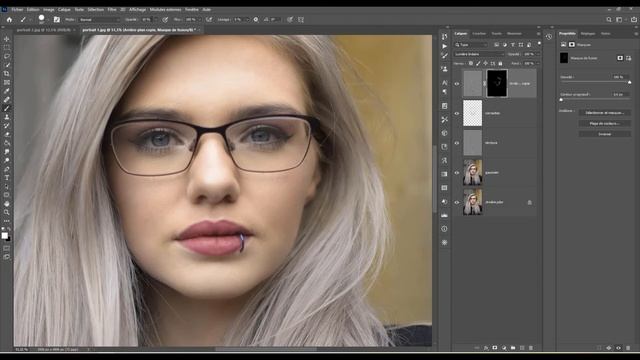Click the delete layer trash icon

pos(531,348)
